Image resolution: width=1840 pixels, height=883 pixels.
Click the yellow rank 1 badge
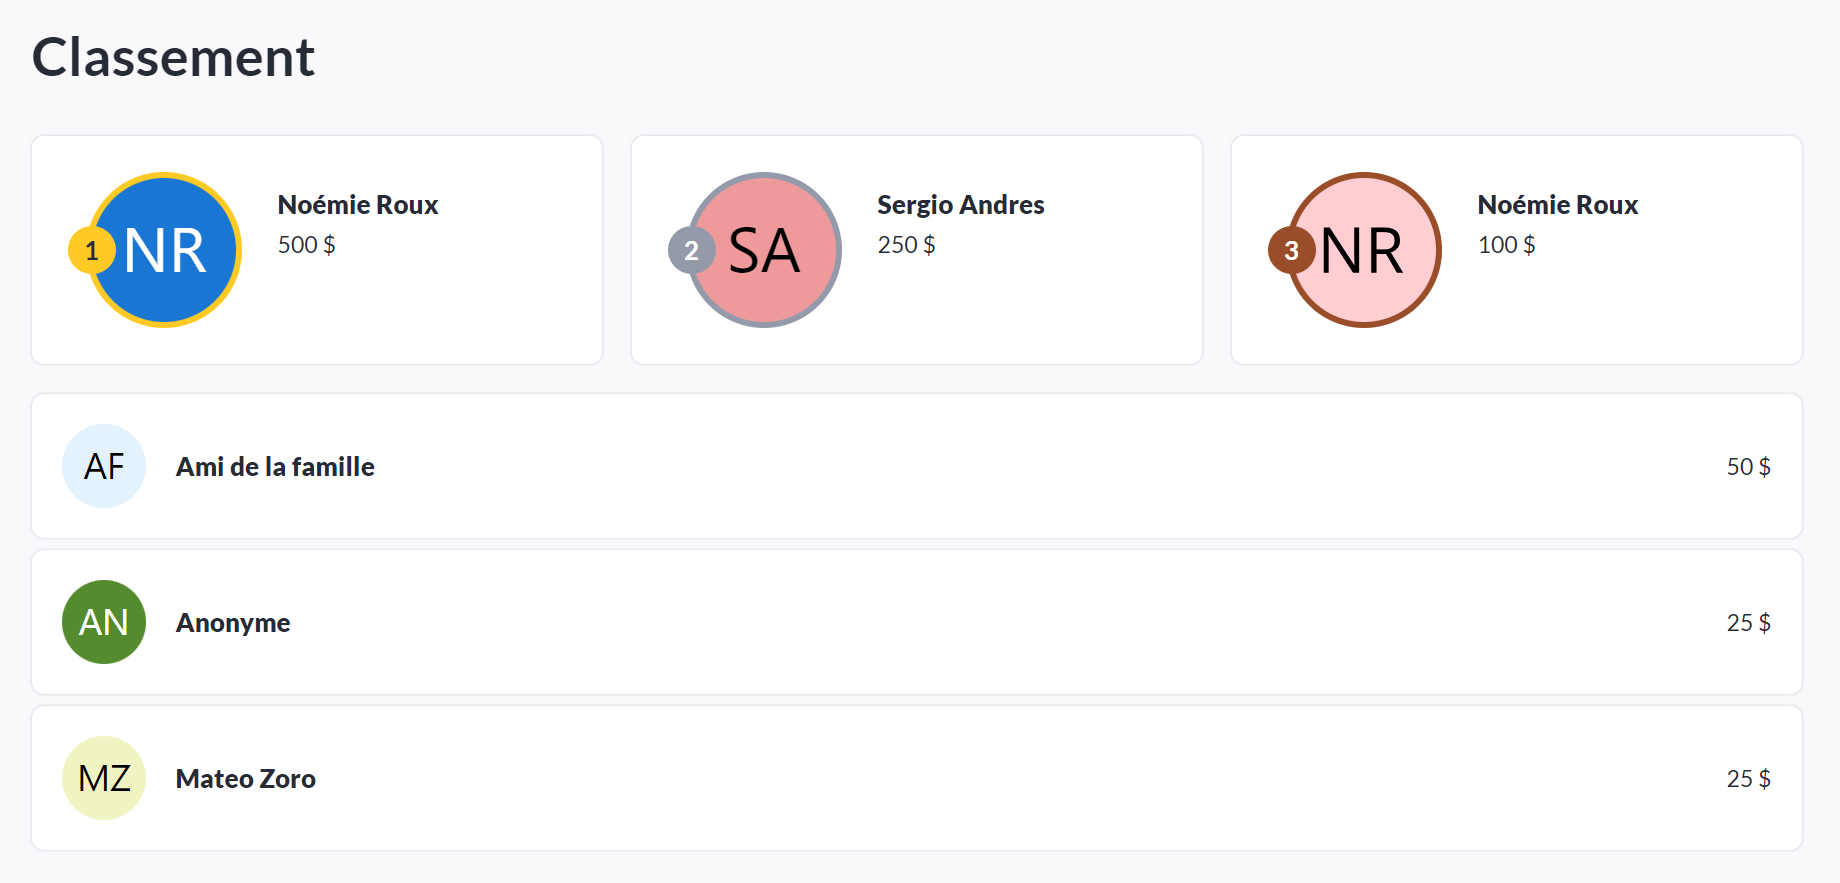point(91,250)
